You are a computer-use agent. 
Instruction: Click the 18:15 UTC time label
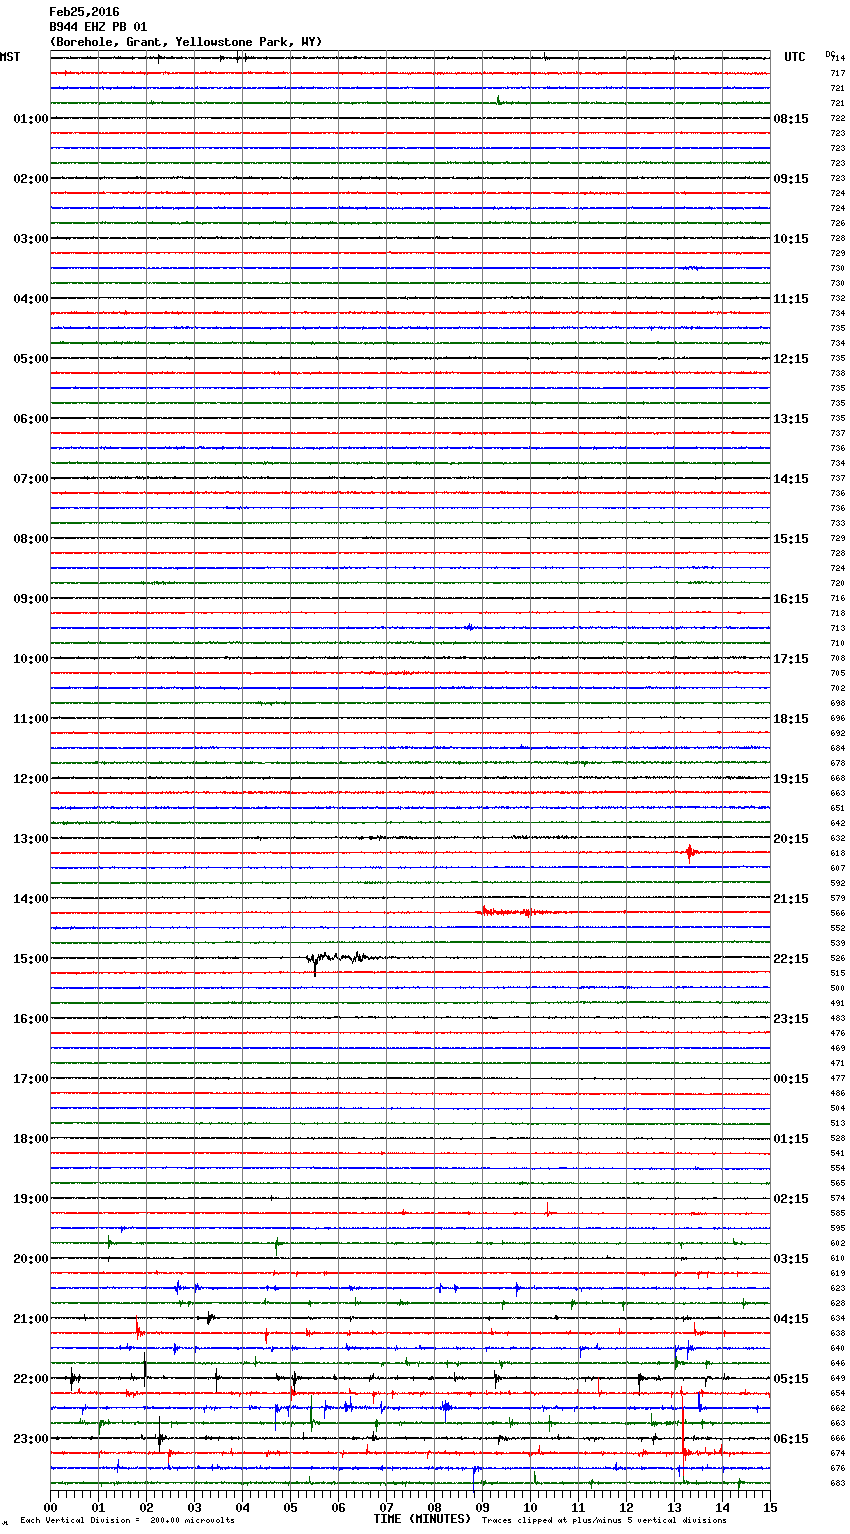(x=791, y=719)
